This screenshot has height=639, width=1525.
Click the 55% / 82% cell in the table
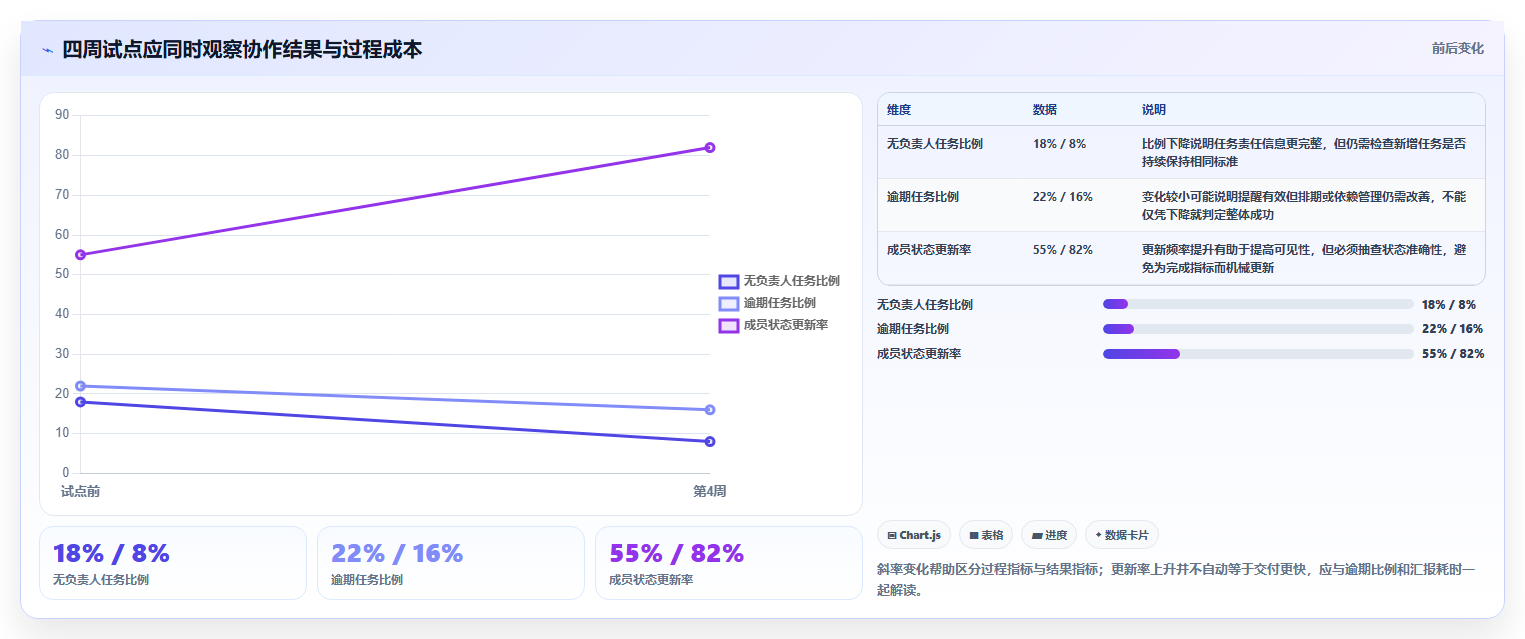click(1062, 250)
